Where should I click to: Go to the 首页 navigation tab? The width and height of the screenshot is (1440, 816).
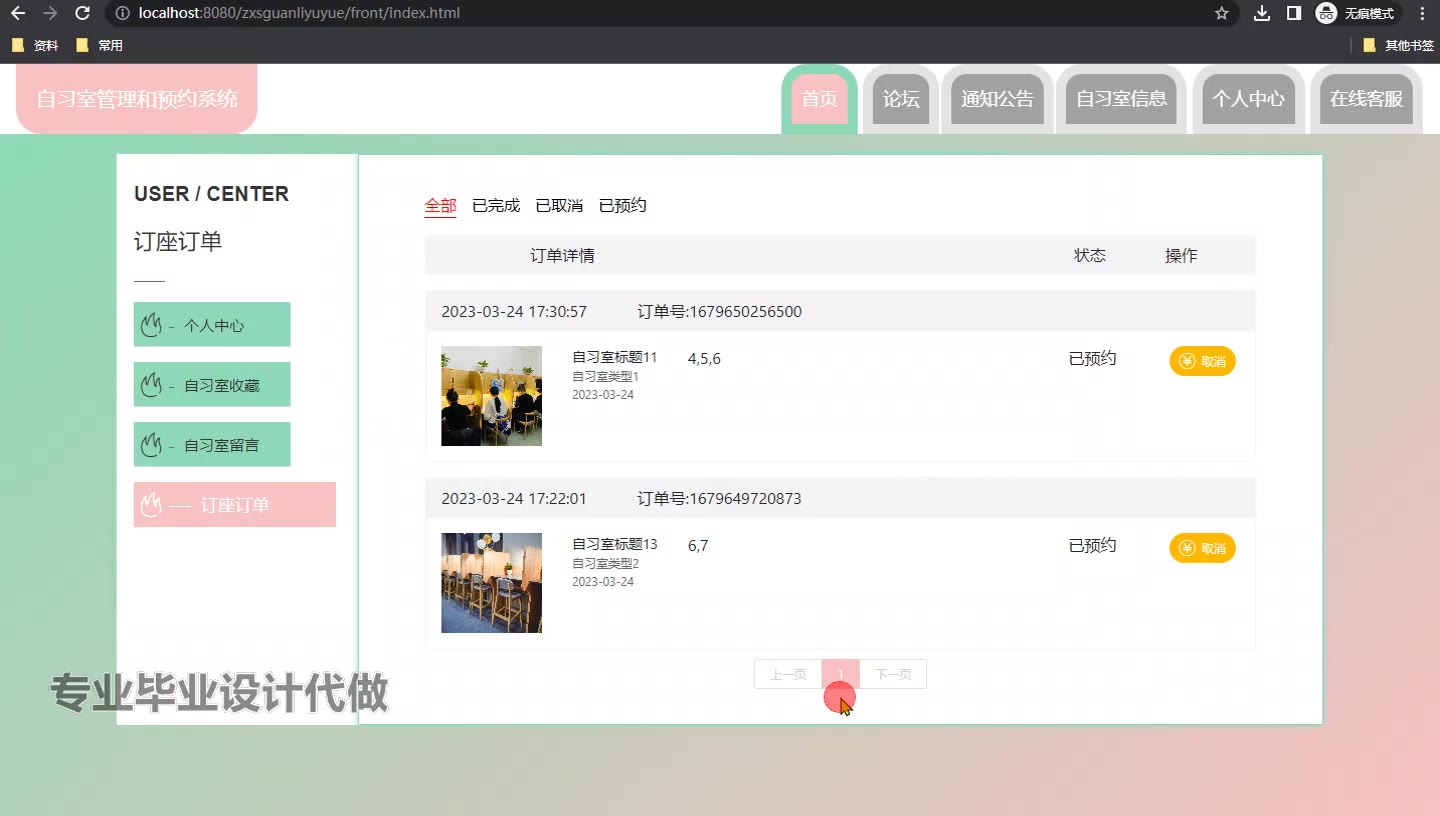coord(819,99)
